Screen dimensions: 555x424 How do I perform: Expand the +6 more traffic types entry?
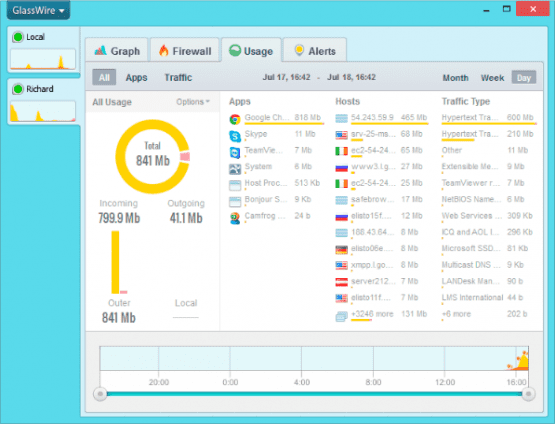[x=457, y=314]
